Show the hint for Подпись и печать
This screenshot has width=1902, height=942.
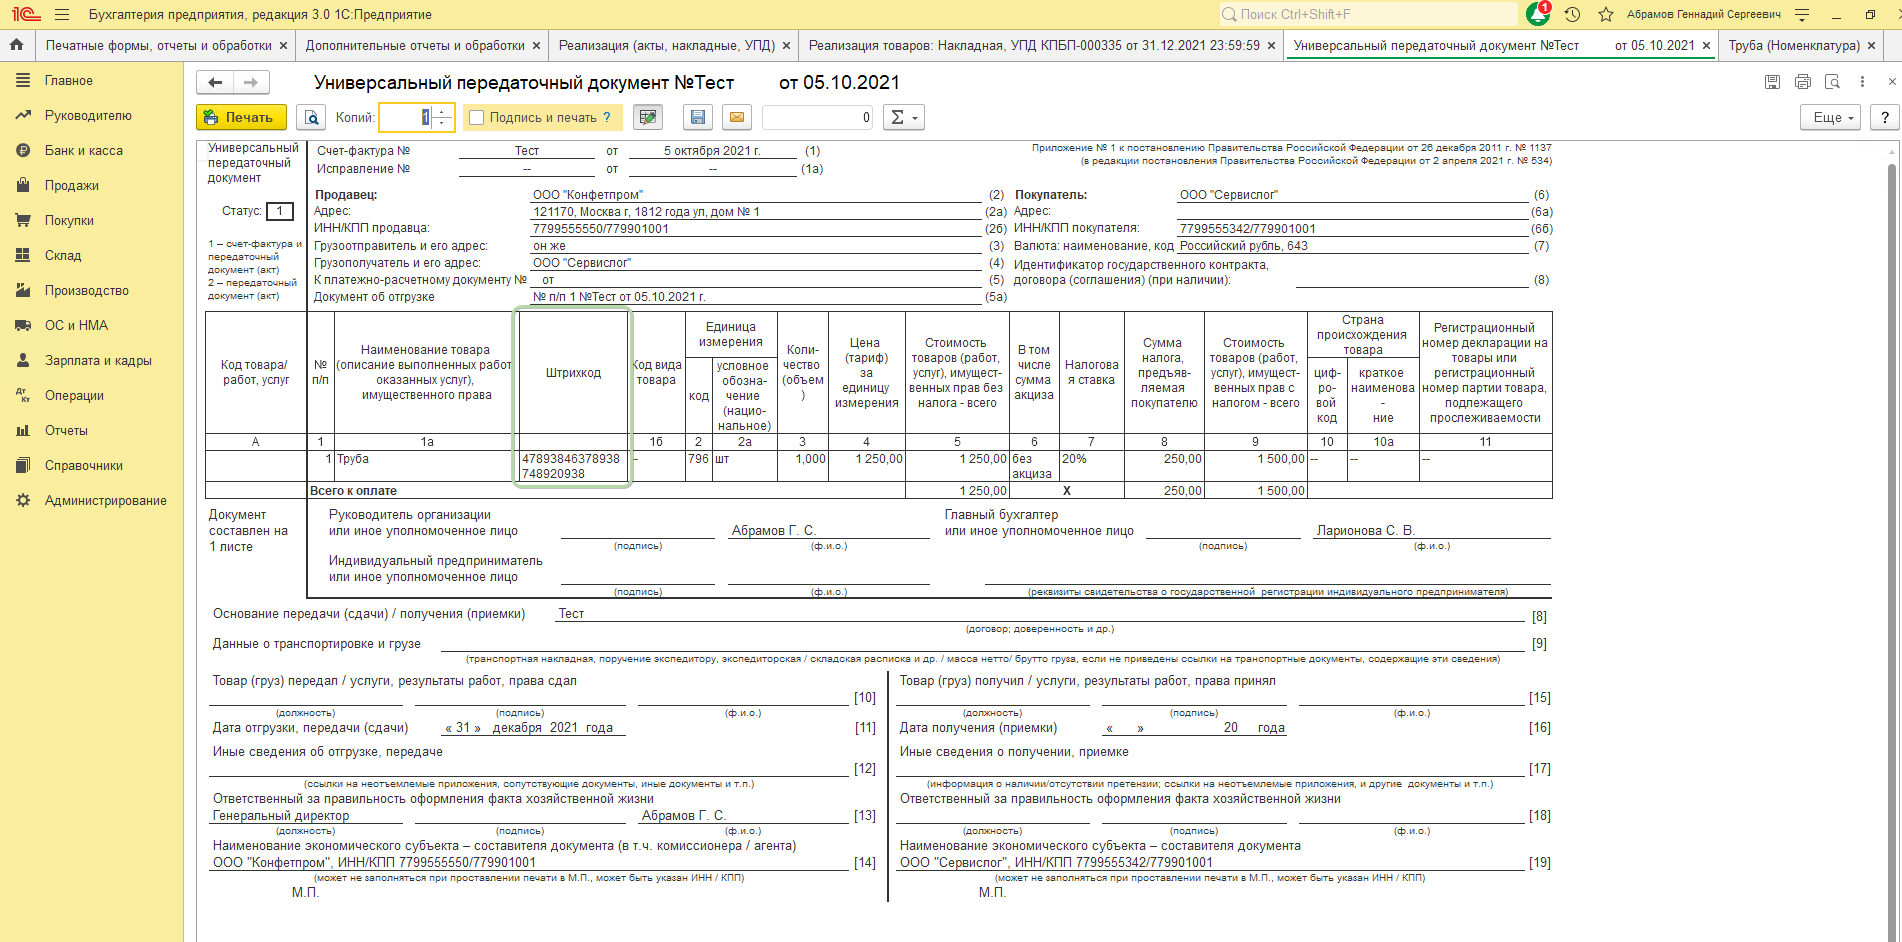click(606, 117)
